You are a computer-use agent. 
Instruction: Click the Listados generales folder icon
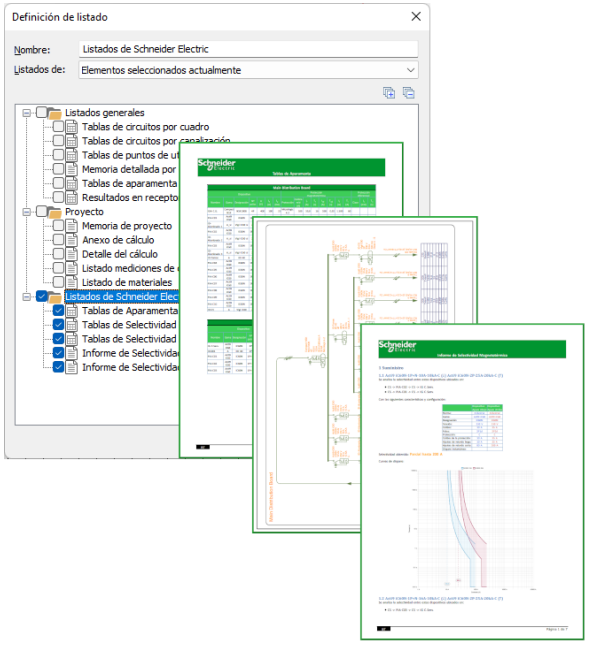click(x=54, y=113)
